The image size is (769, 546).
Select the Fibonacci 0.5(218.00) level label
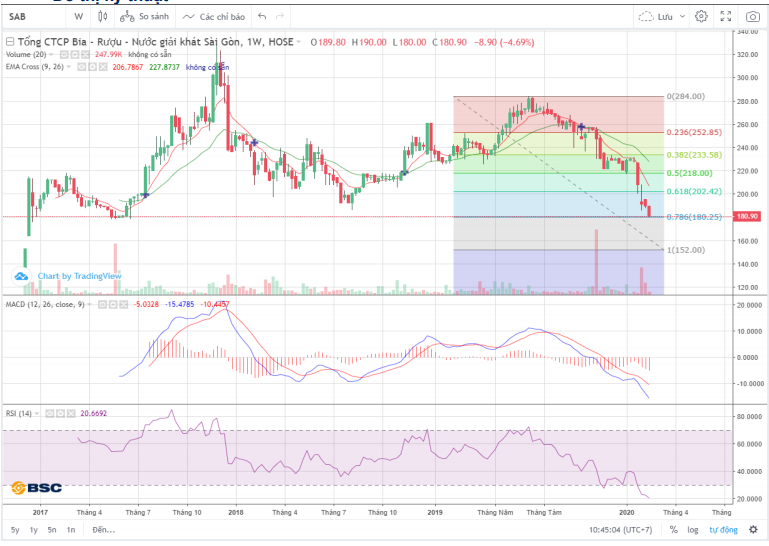(x=690, y=173)
